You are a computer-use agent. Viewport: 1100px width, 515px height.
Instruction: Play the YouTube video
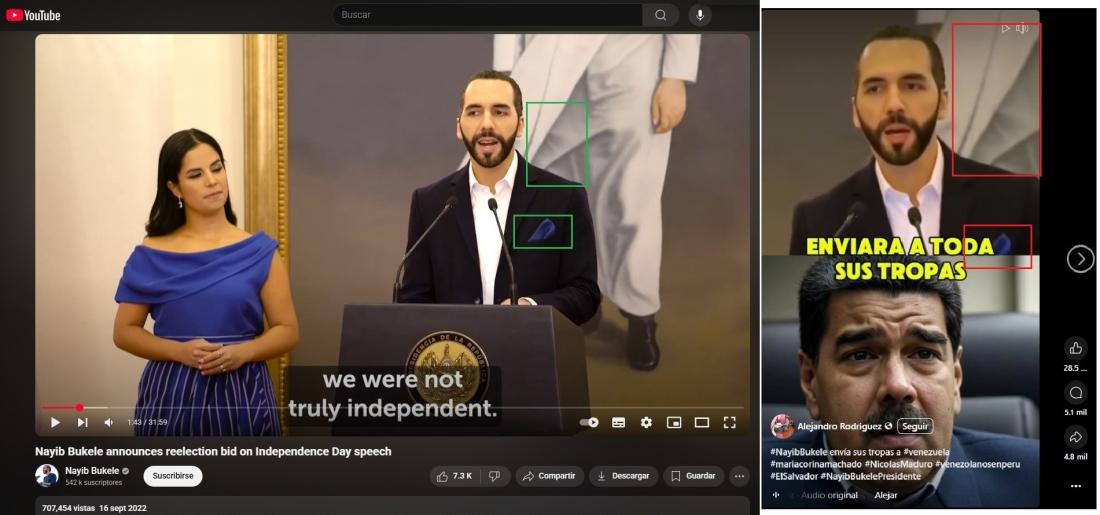click(55, 423)
